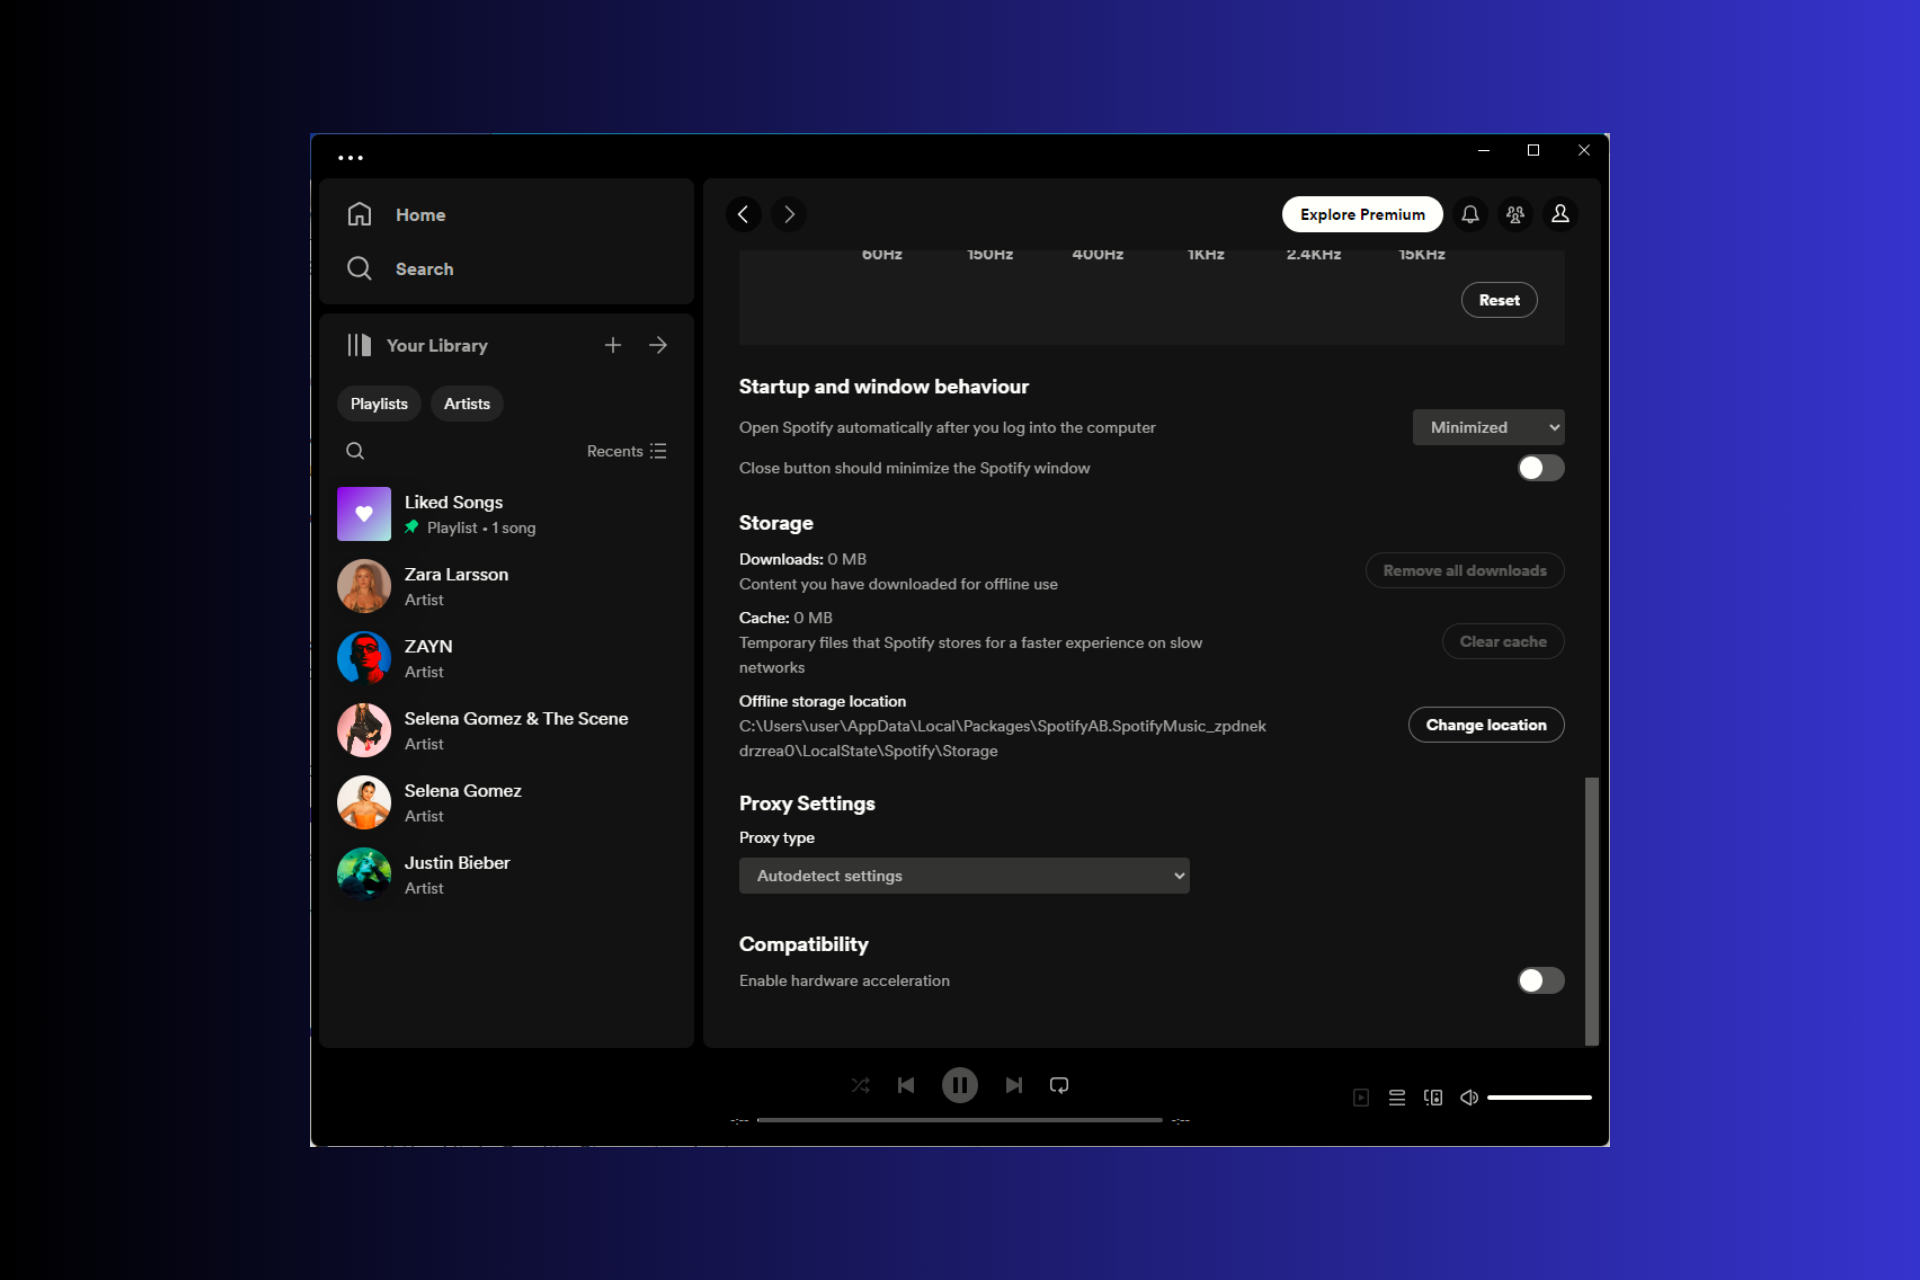The height and width of the screenshot is (1280, 1920).
Task: Toggle close button minimizes Spotify window
Action: 1541,468
